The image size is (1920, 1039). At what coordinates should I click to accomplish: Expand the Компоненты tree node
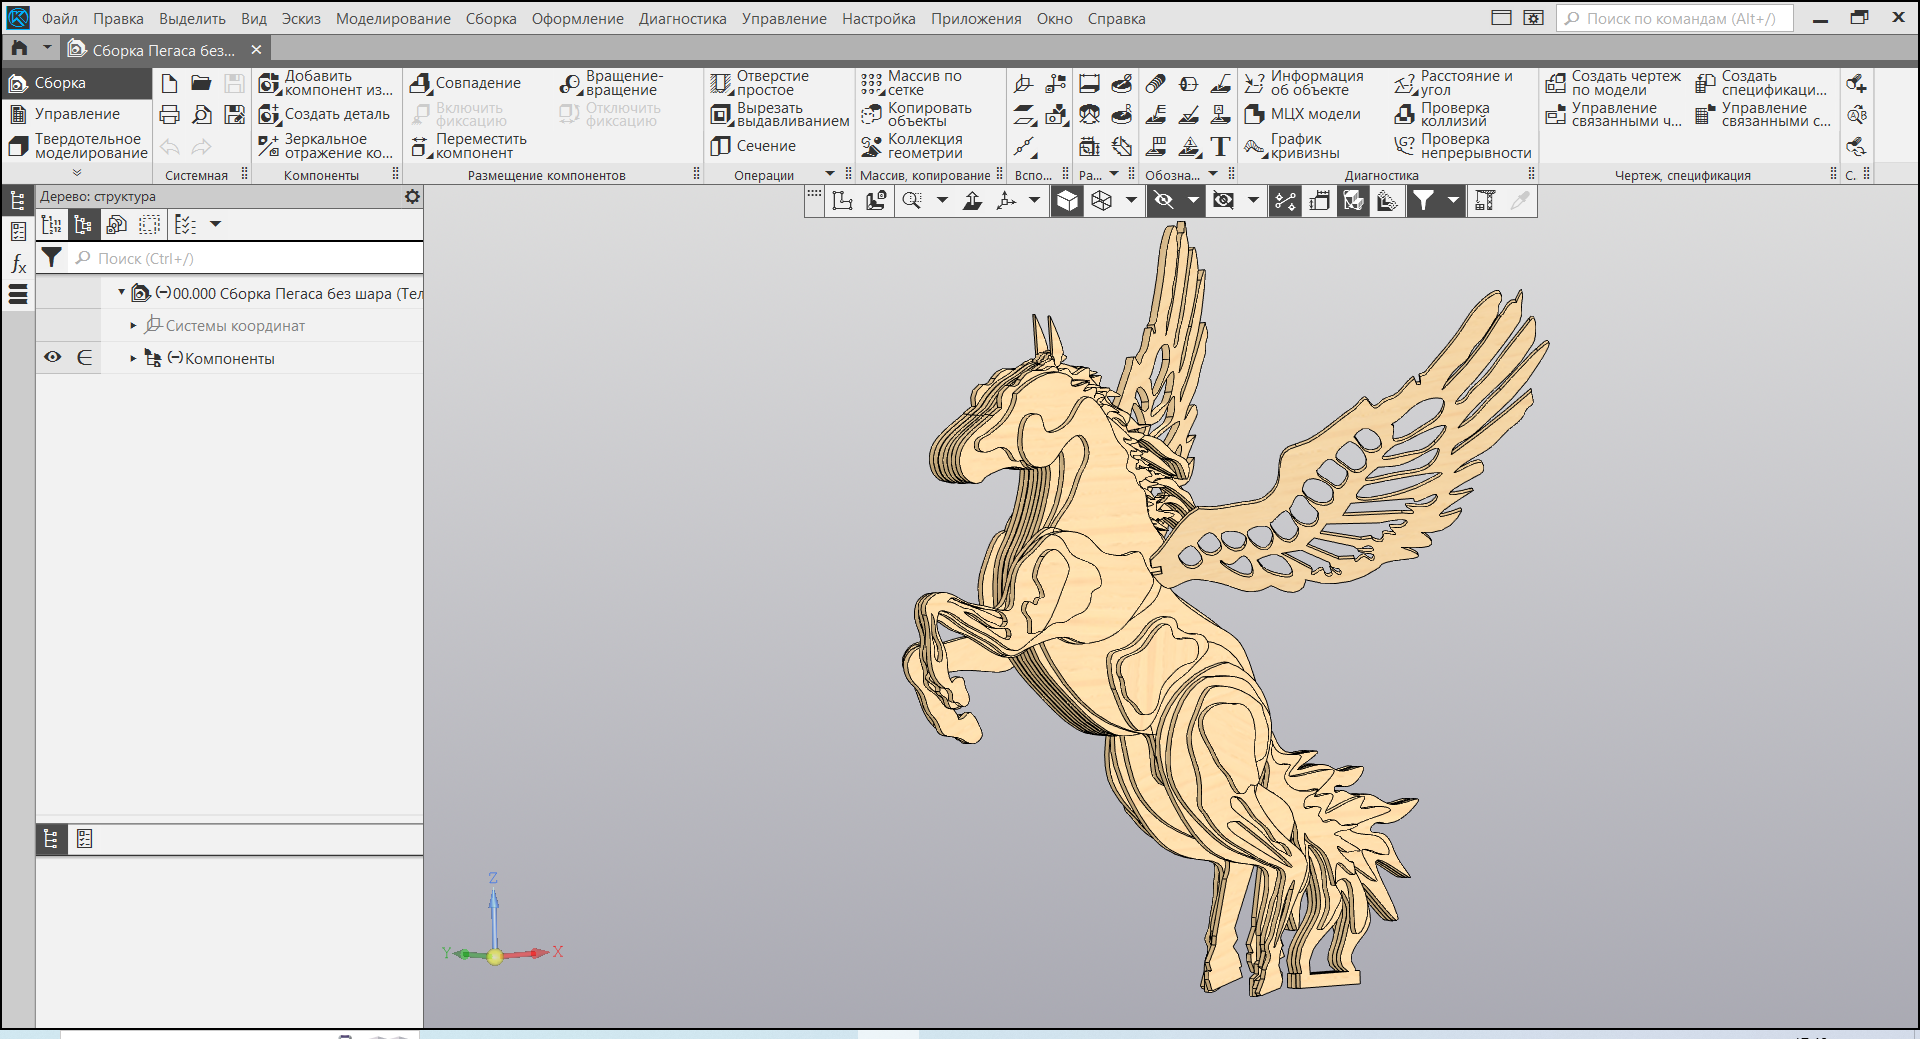click(133, 358)
